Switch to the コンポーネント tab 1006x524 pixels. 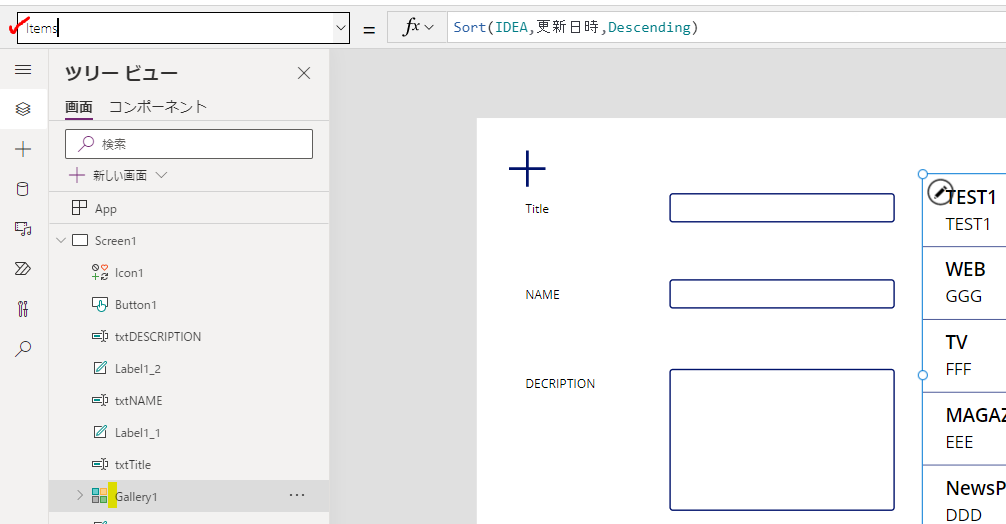click(x=157, y=107)
